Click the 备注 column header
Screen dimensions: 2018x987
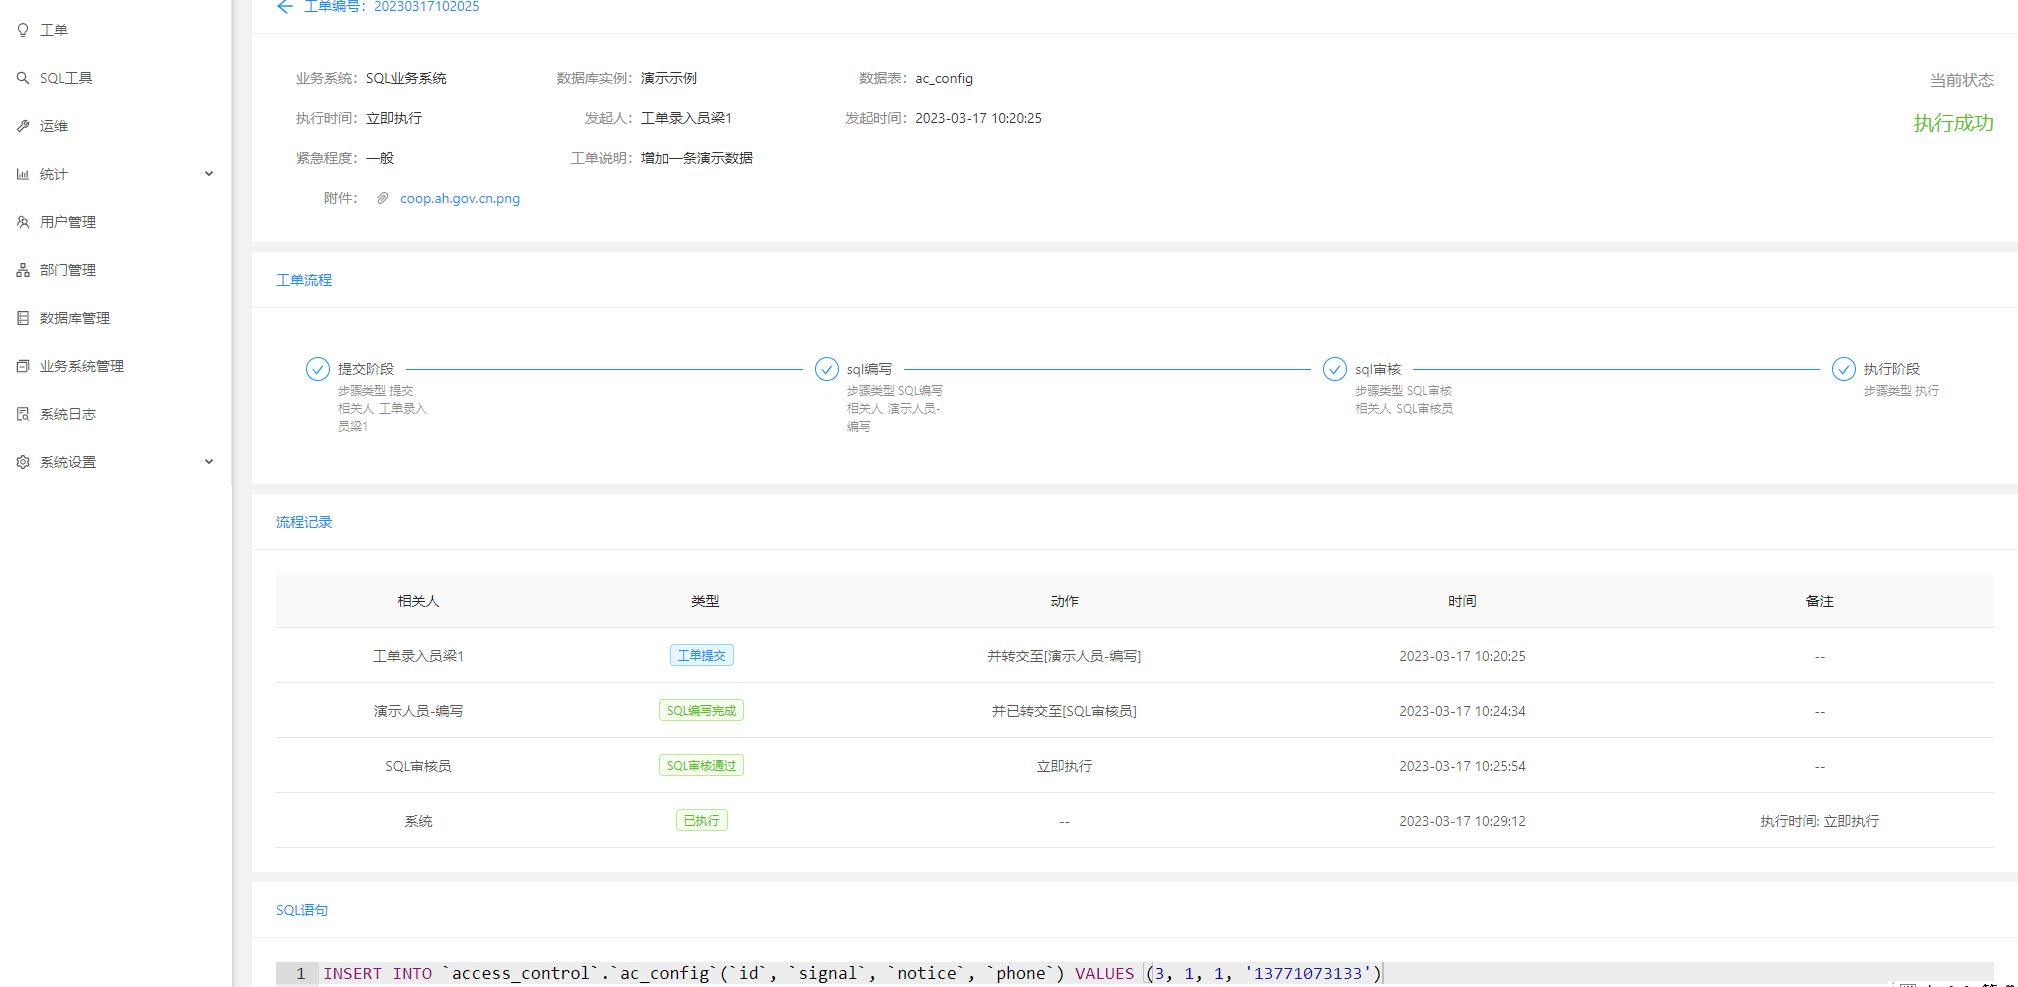pyautogui.click(x=1819, y=601)
